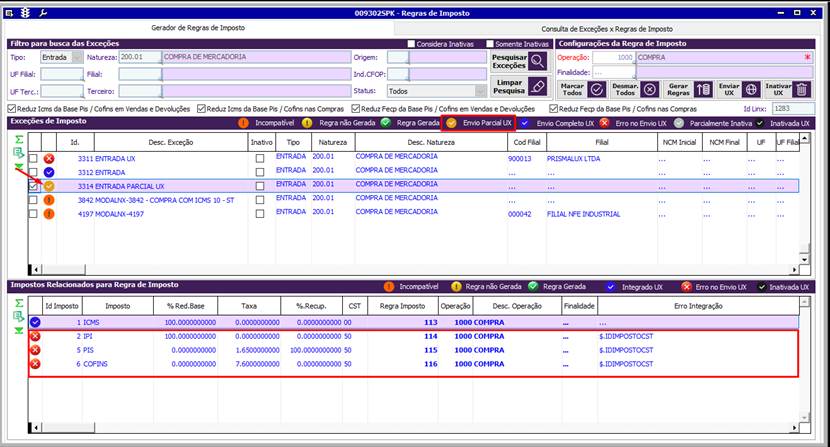Click the filter icon beside Impostos grid

(19, 330)
